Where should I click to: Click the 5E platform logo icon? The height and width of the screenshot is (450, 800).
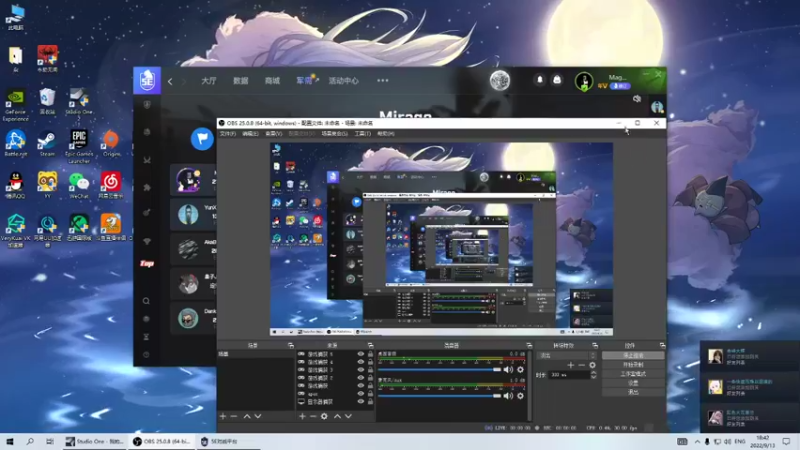click(147, 81)
